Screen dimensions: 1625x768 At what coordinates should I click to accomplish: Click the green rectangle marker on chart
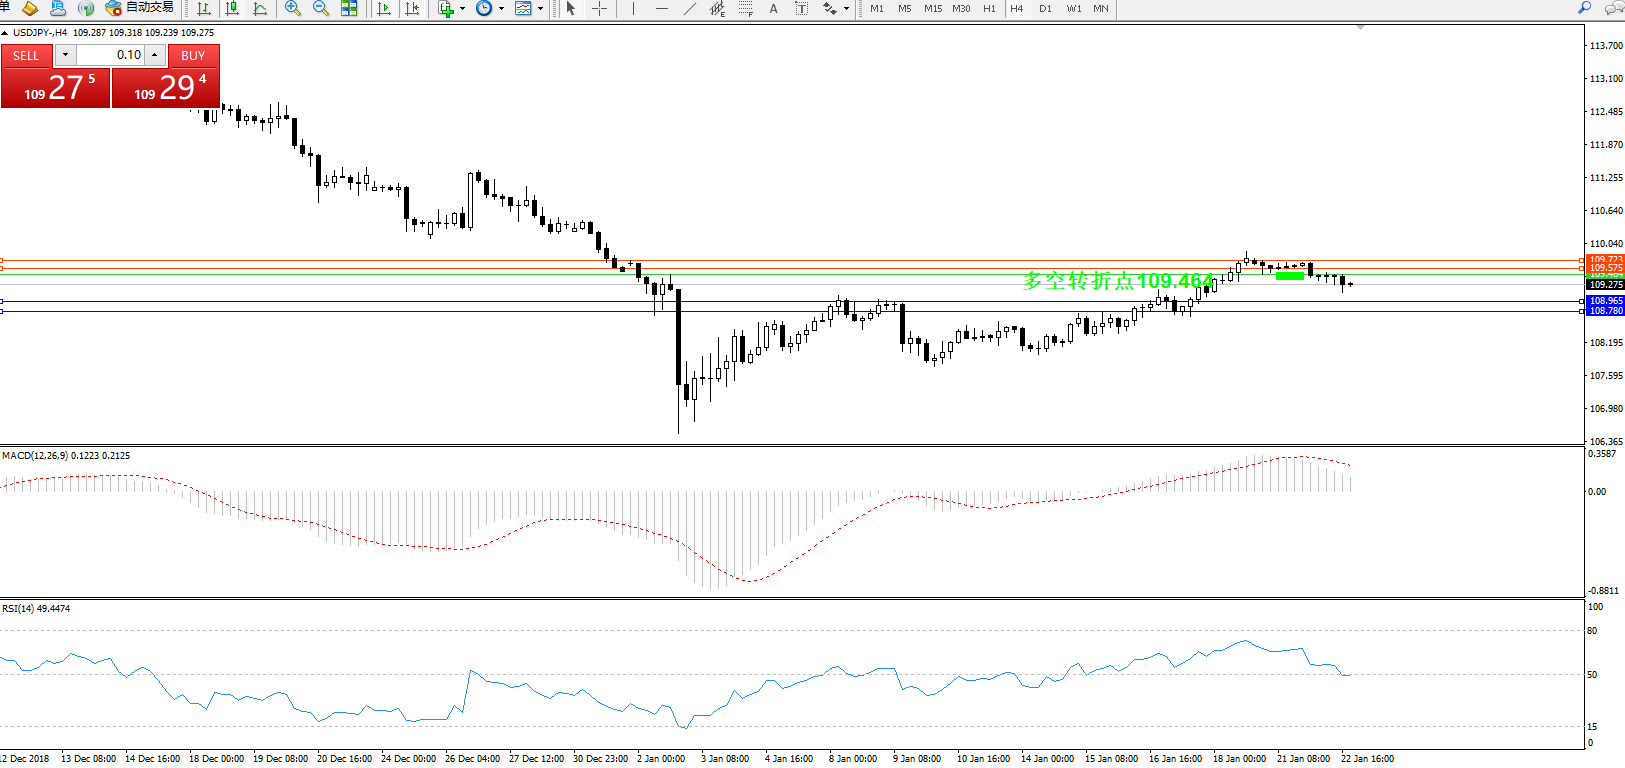pos(1289,275)
